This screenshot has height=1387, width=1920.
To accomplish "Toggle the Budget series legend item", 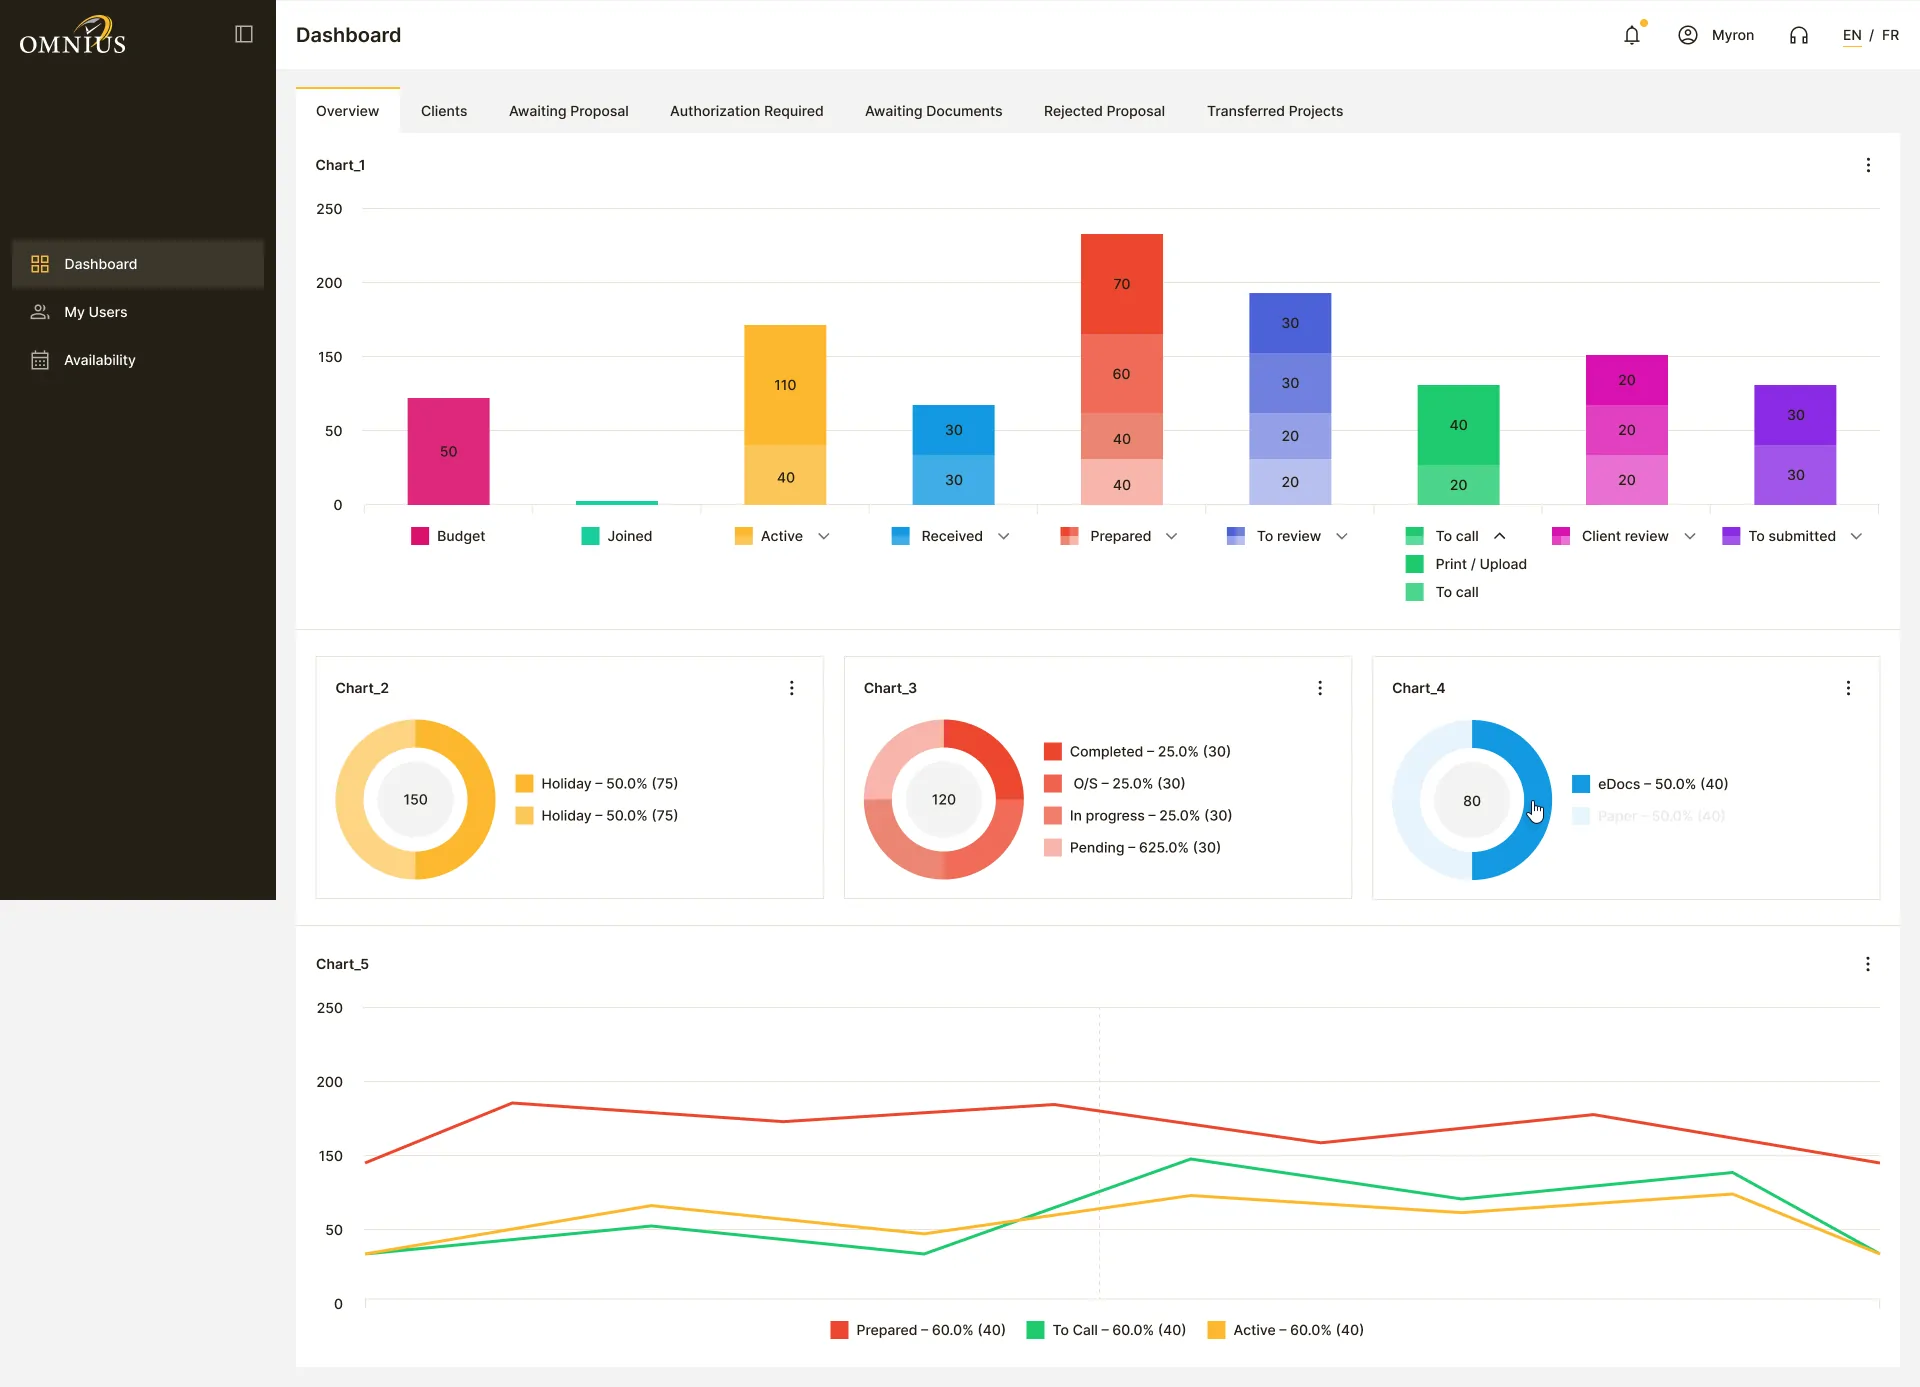I will (x=448, y=536).
